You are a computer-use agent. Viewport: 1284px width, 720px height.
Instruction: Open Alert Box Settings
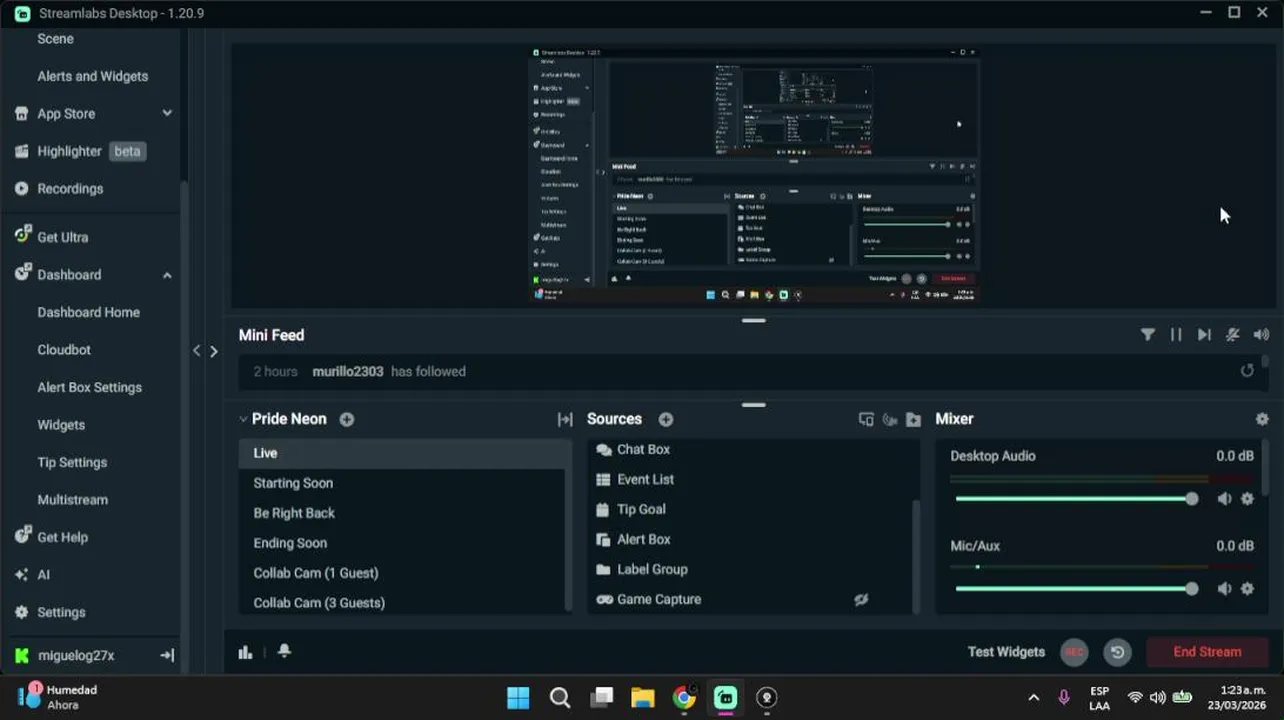tap(89, 387)
